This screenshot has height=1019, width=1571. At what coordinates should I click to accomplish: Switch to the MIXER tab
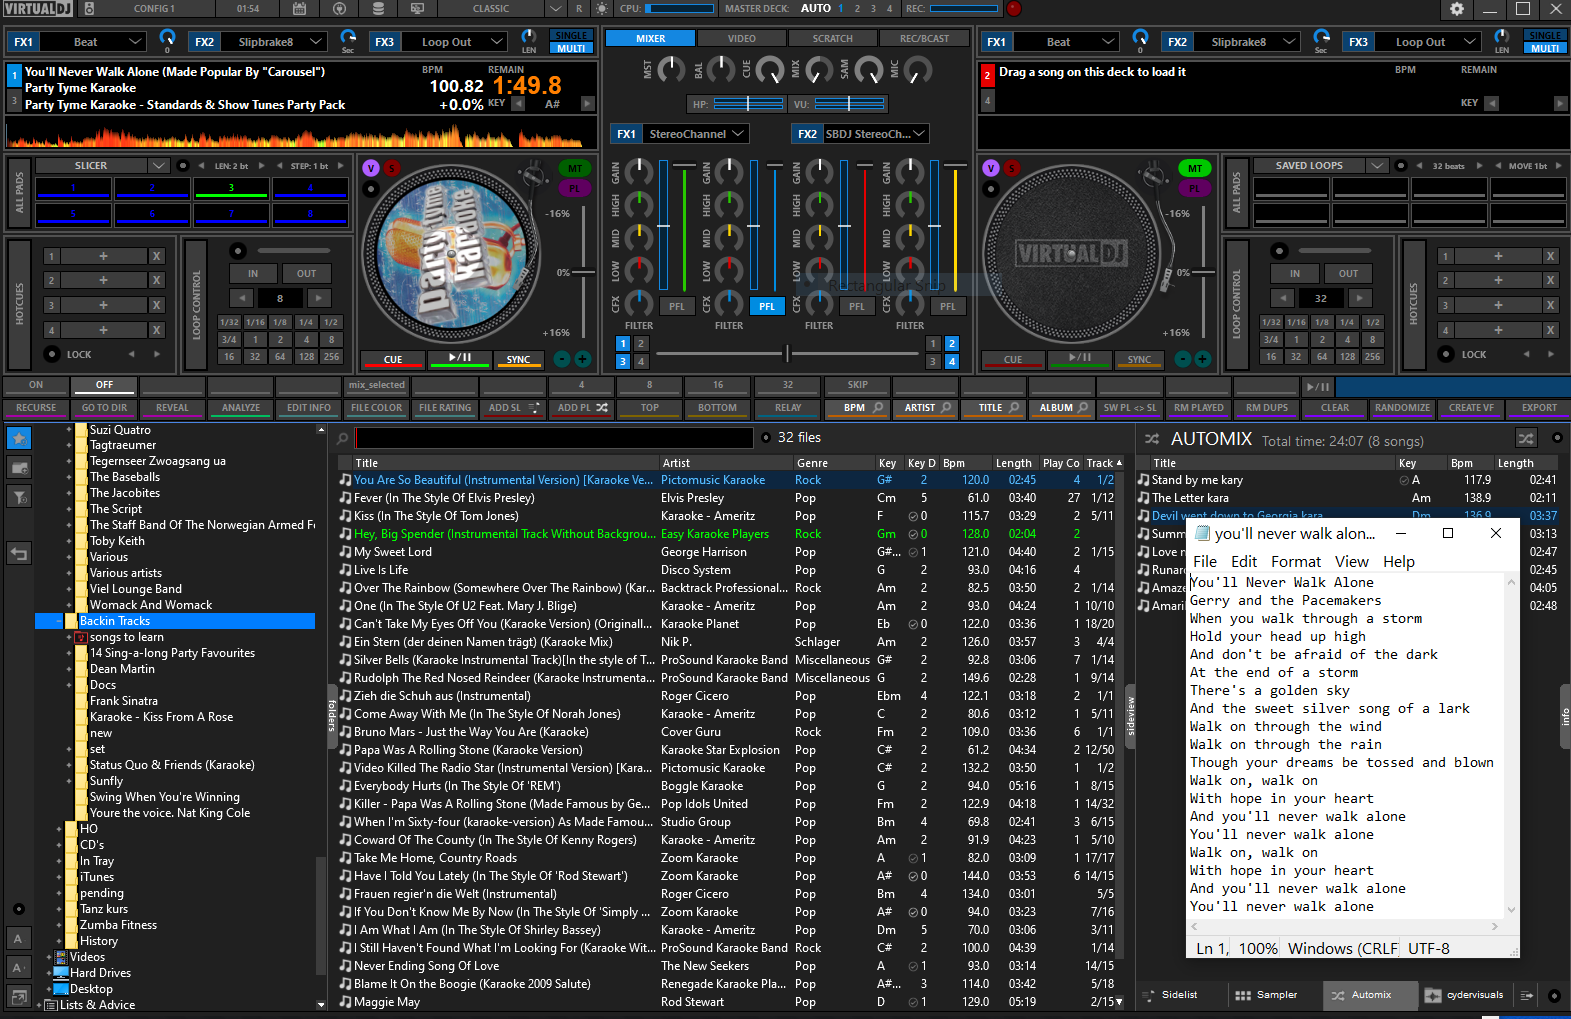pyautogui.click(x=651, y=39)
